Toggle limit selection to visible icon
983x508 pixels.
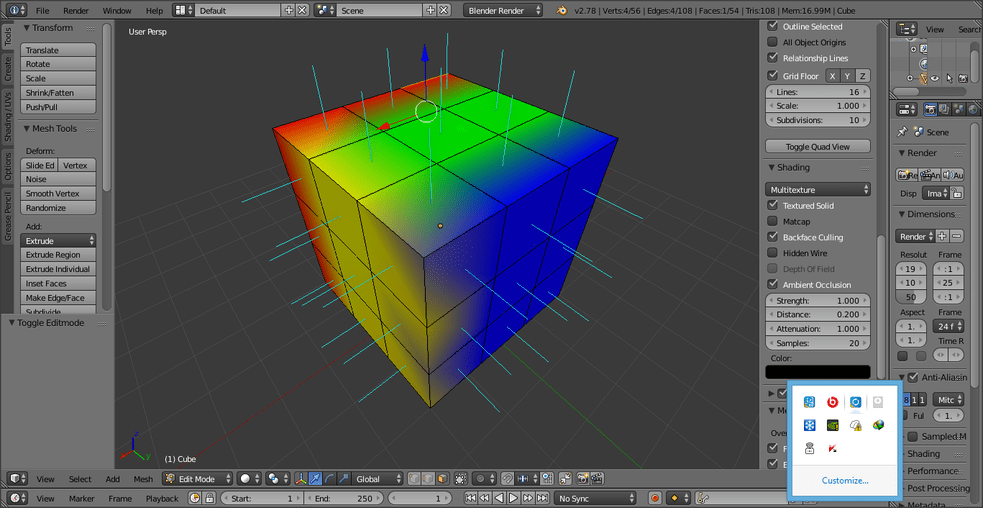tap(461, 479)
